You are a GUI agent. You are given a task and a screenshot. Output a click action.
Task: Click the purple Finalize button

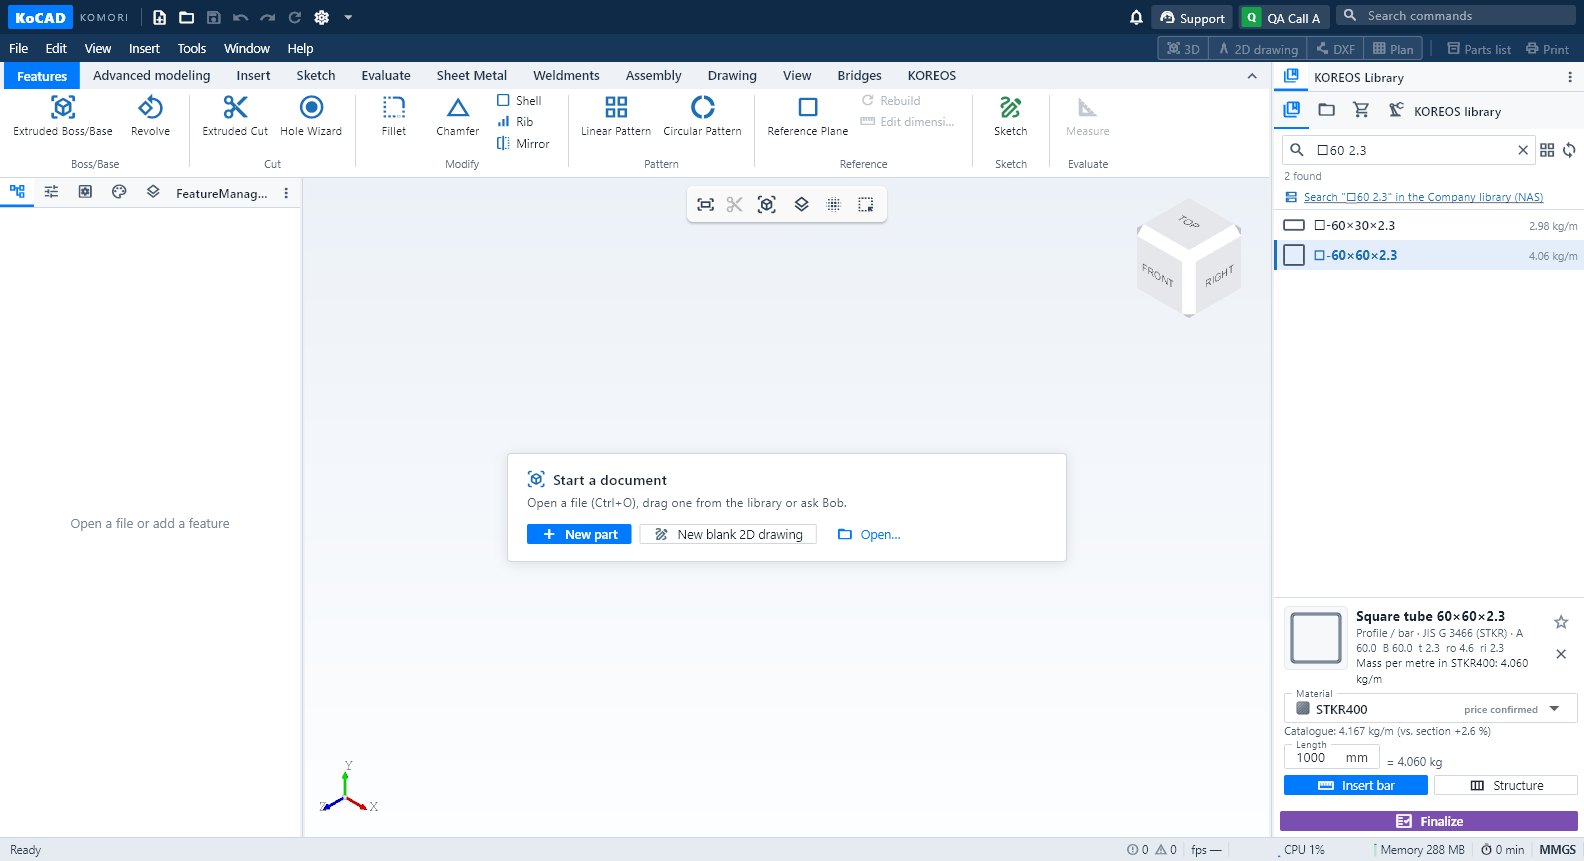(x=1429, y=821)
